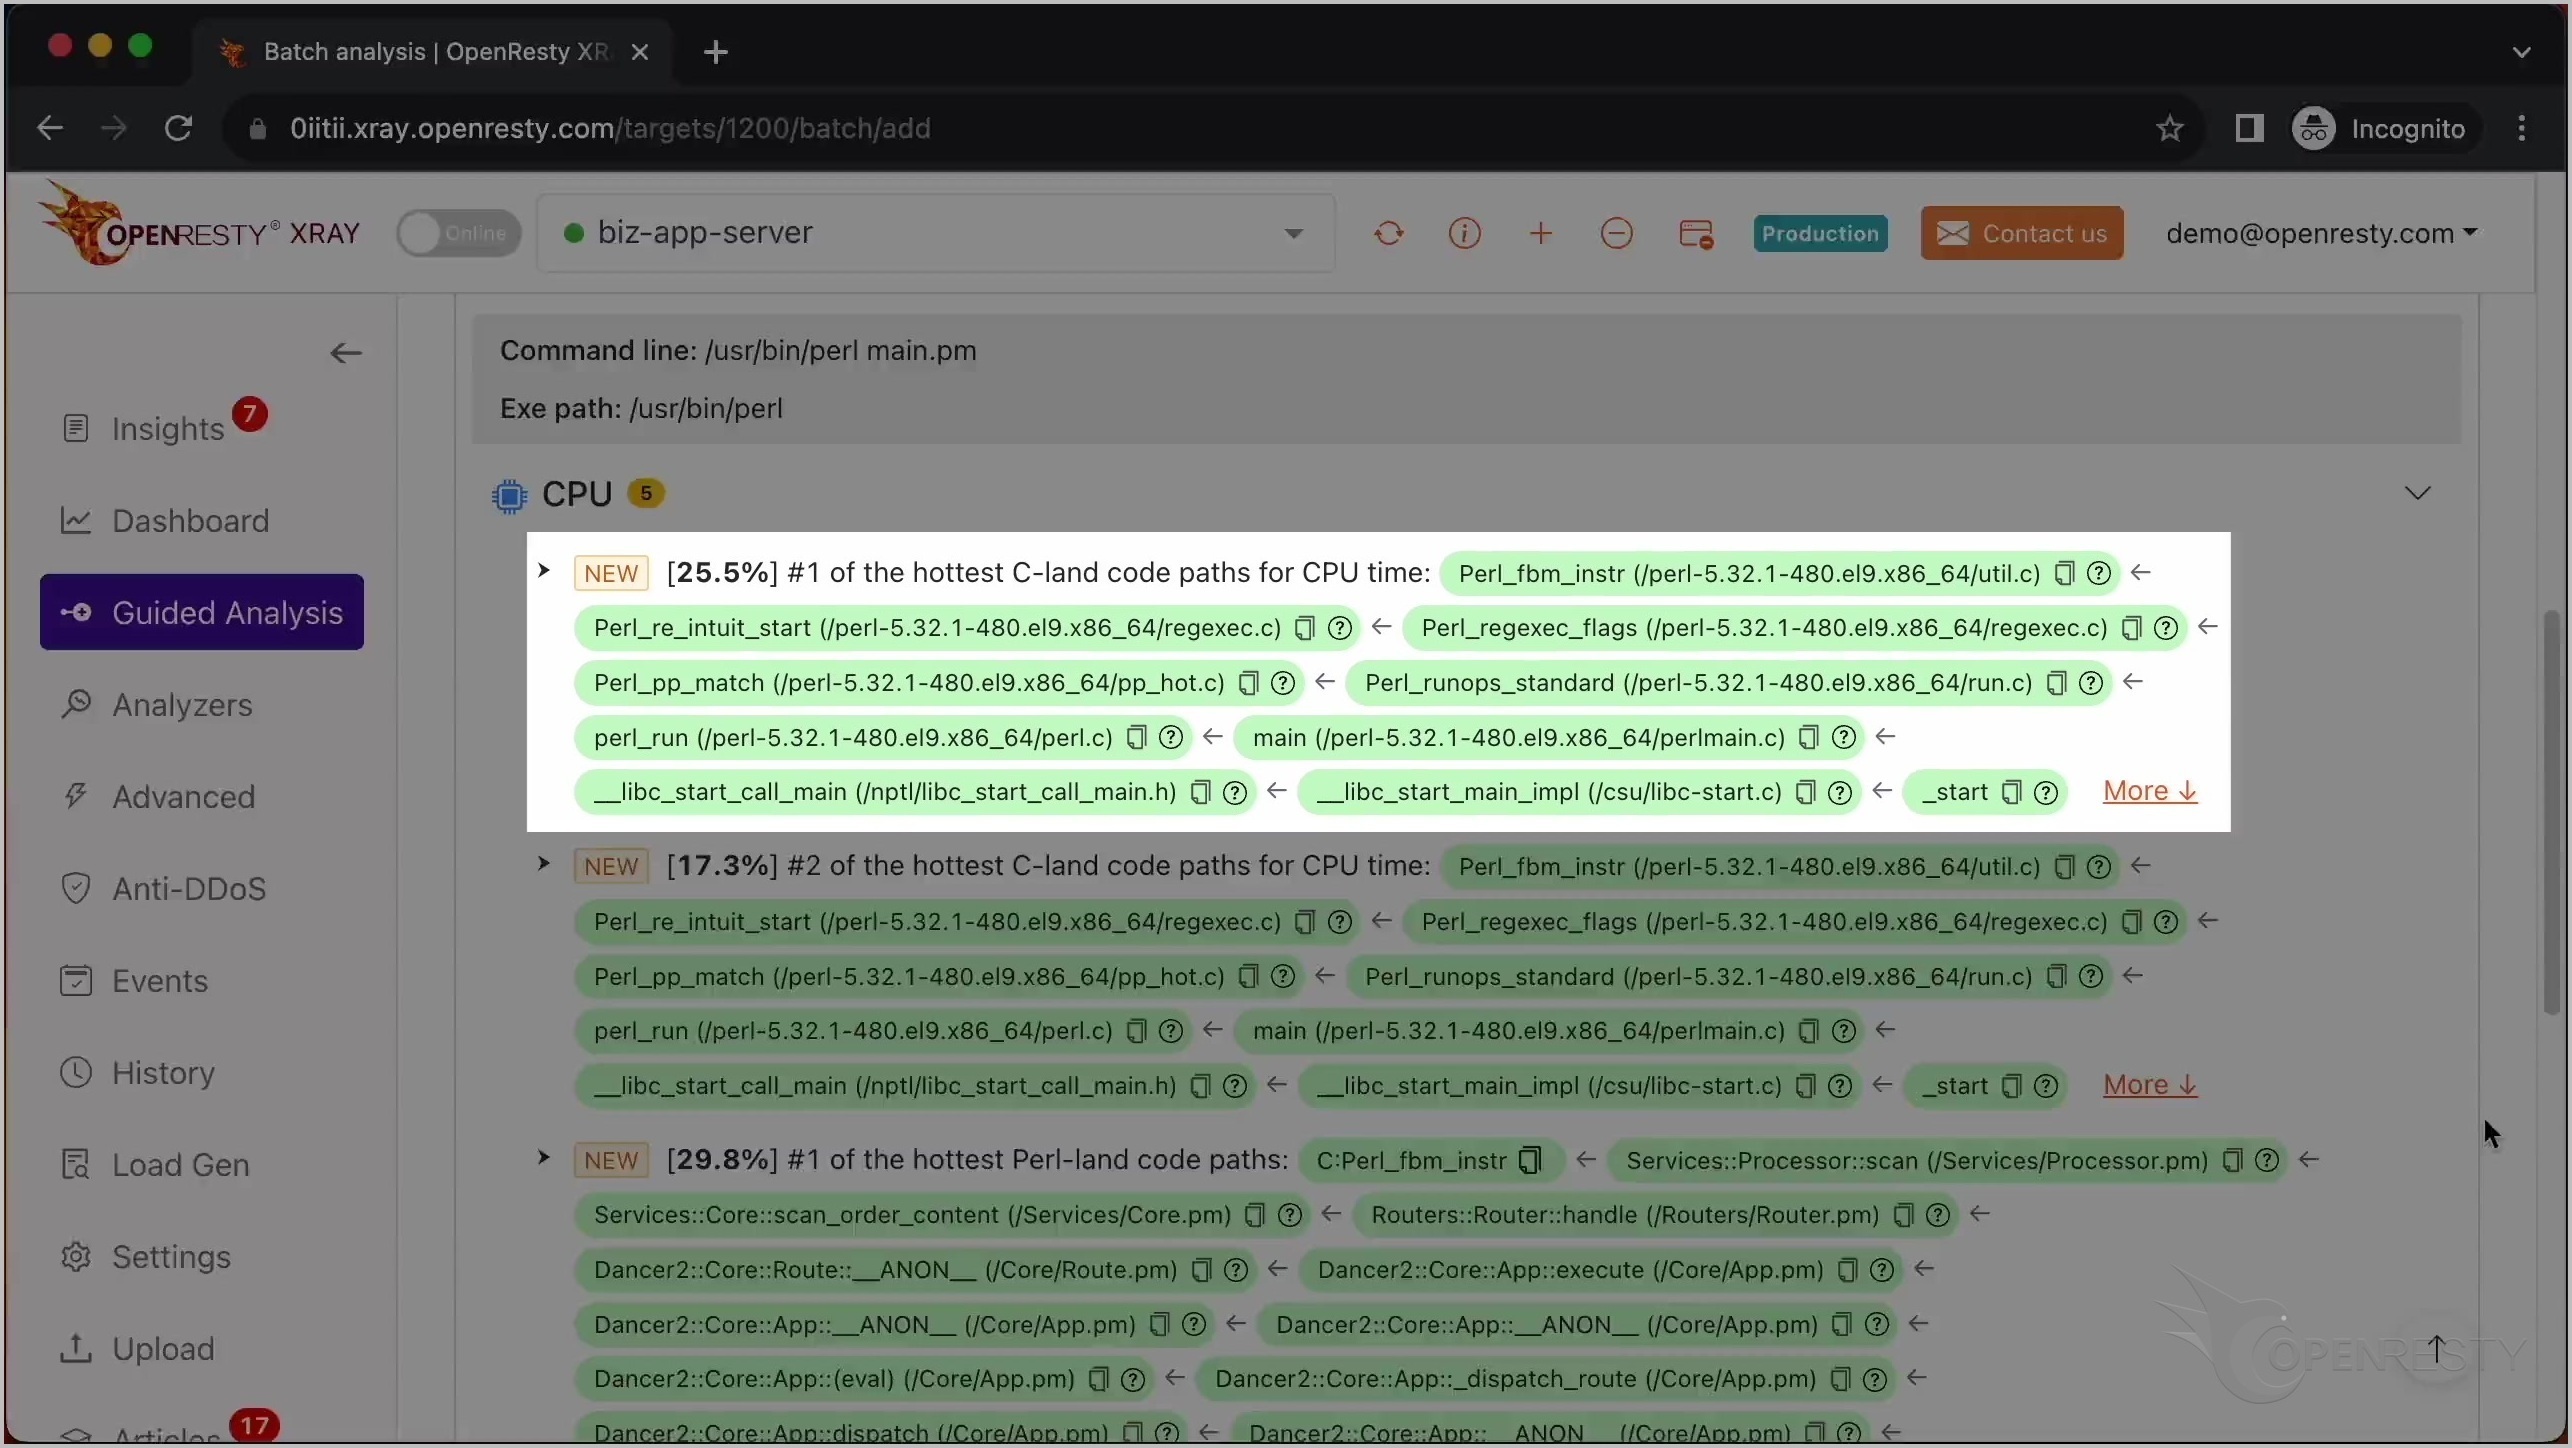
Task: Open Insights in sidebar
Action: click(x=166, y=428)
